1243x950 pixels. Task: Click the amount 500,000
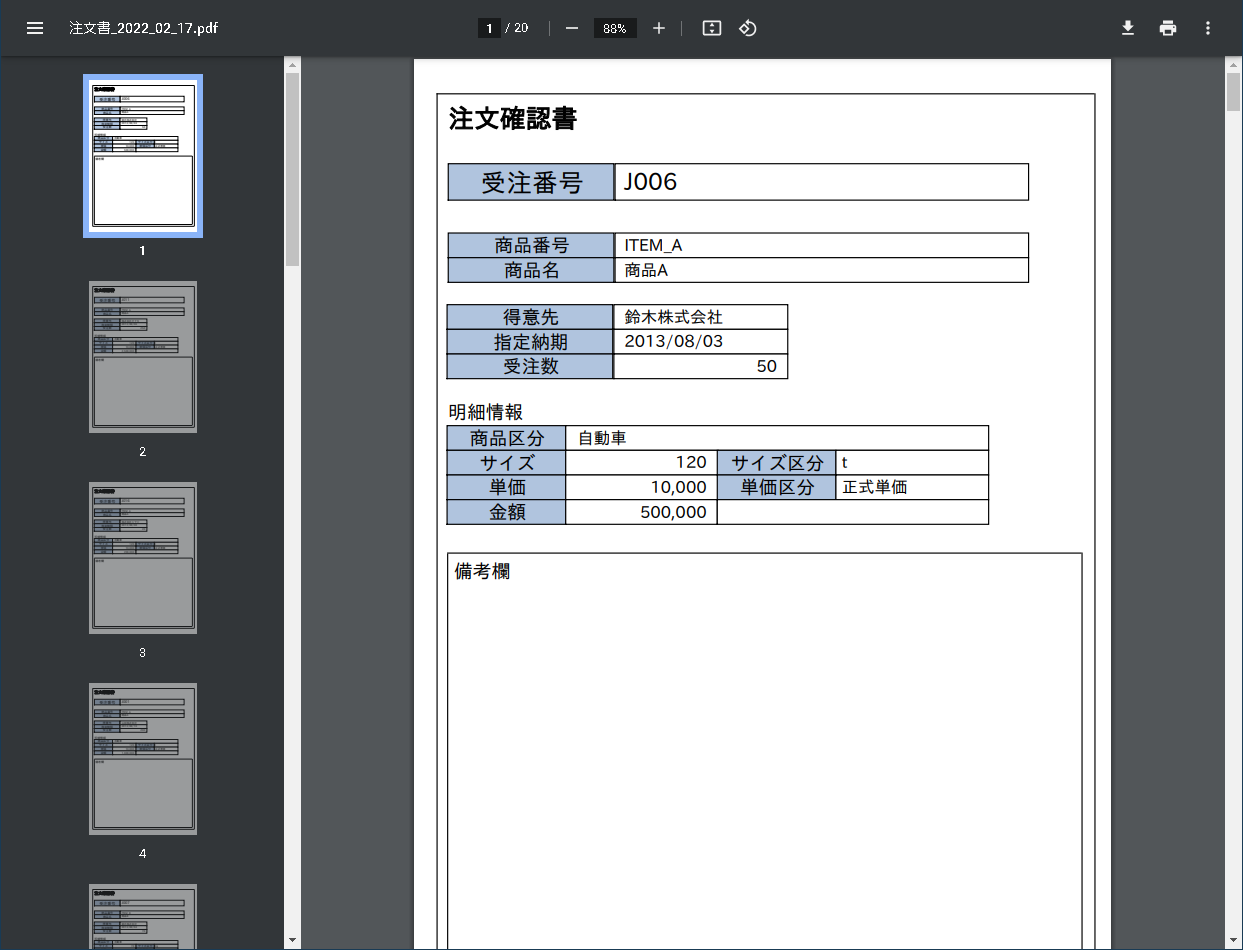(x=674, y=512)
